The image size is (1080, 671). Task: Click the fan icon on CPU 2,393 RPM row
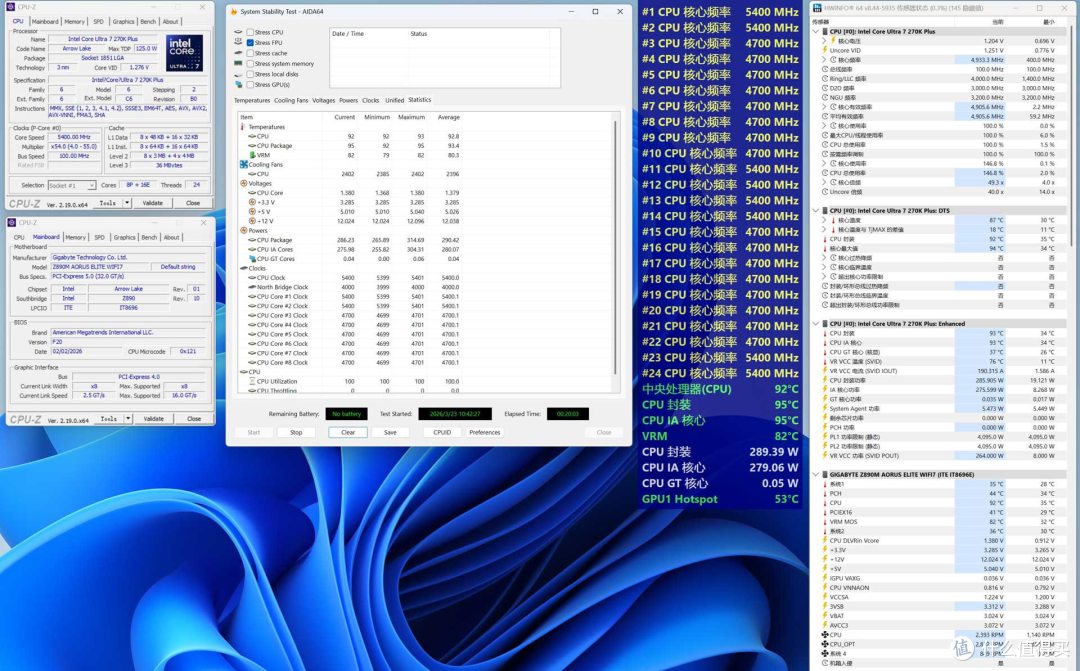click(x=824, y=634)
